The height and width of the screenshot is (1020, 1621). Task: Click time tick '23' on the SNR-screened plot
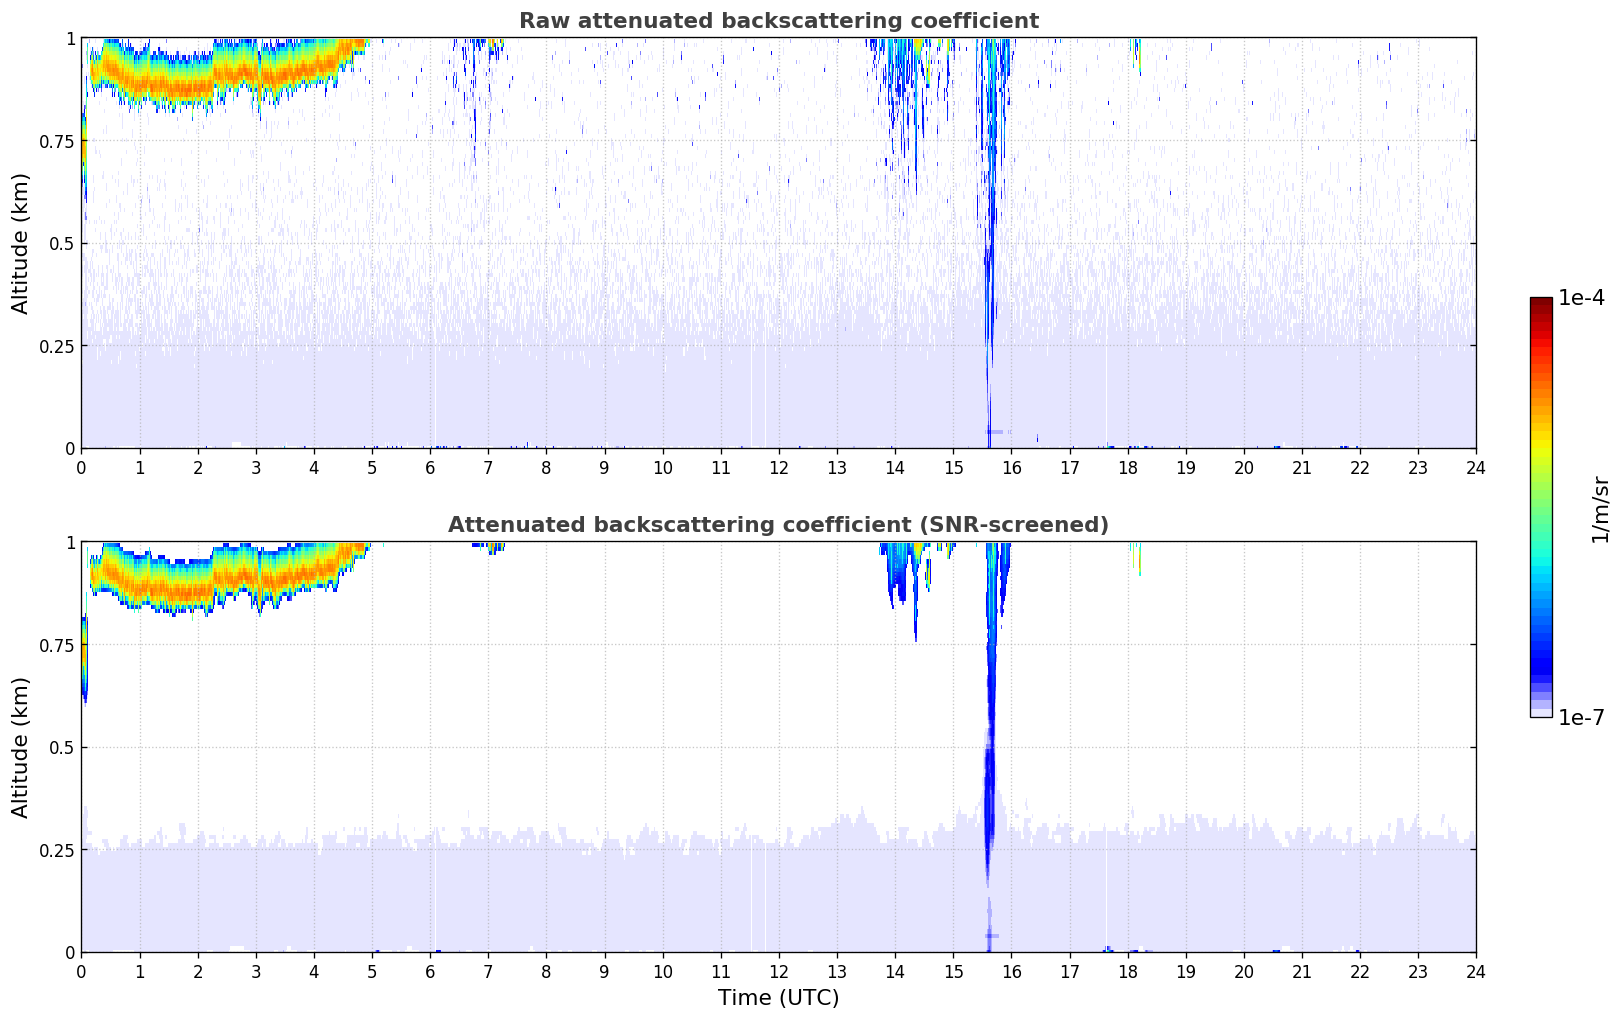pyautogui.click(x=1418, y=971)
